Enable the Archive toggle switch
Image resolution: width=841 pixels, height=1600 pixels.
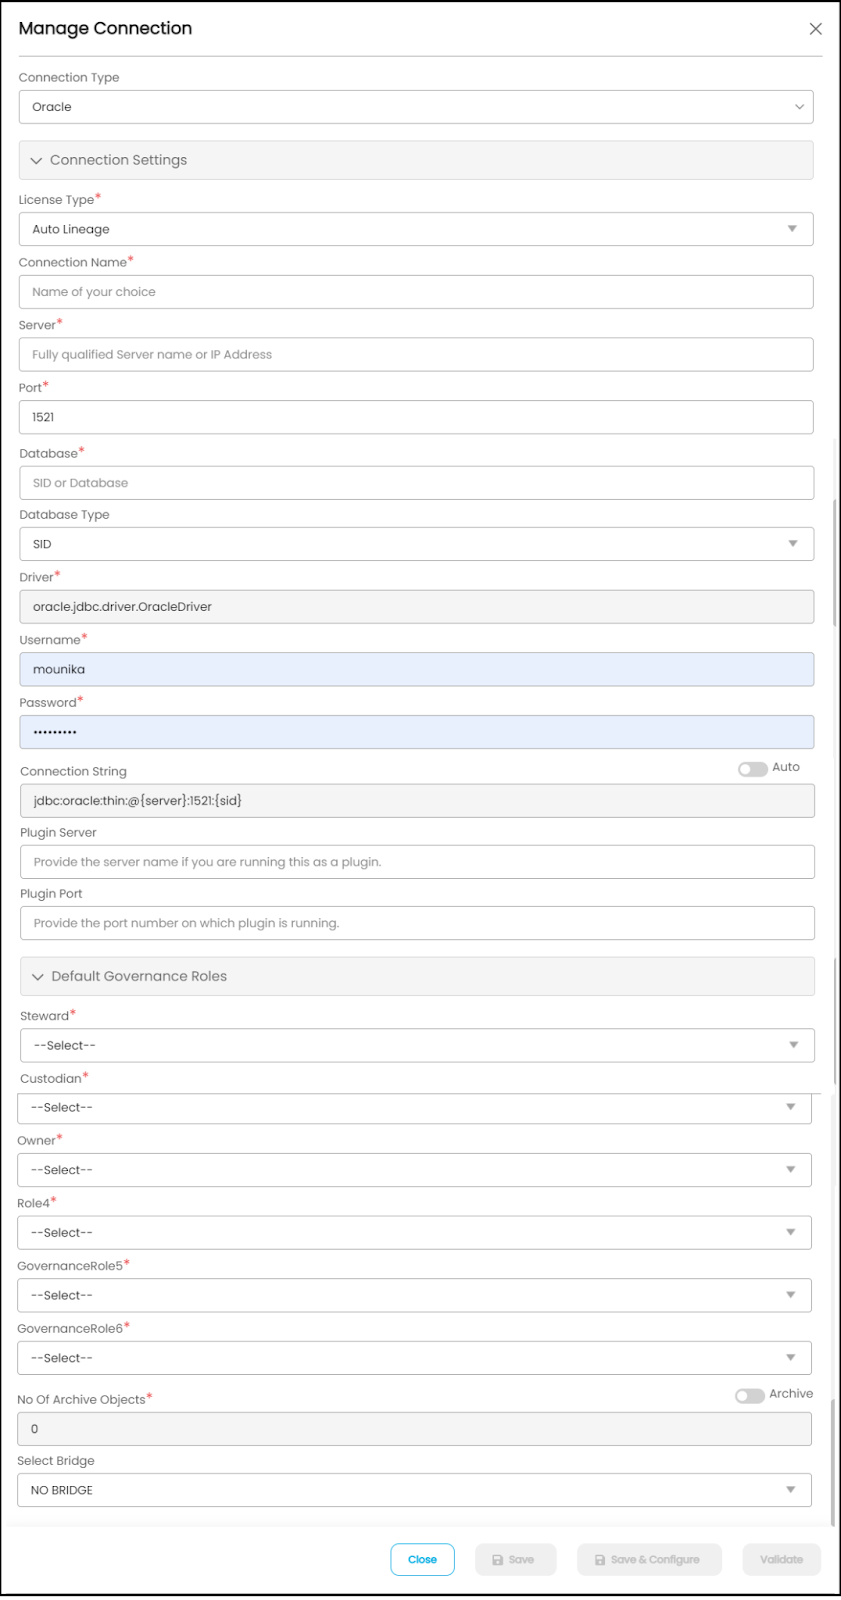pos(749,1396)
